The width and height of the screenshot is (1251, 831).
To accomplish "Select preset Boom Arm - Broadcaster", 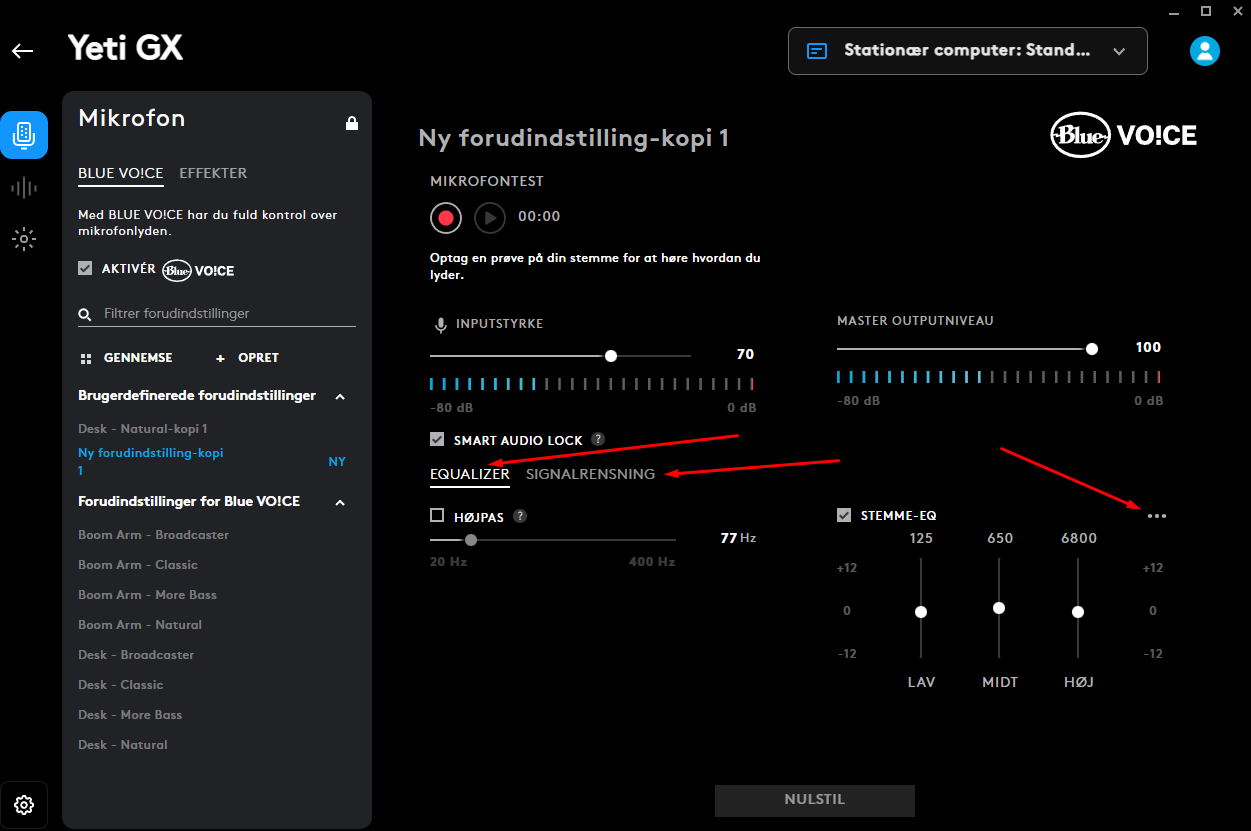I will tap(154, 535).
